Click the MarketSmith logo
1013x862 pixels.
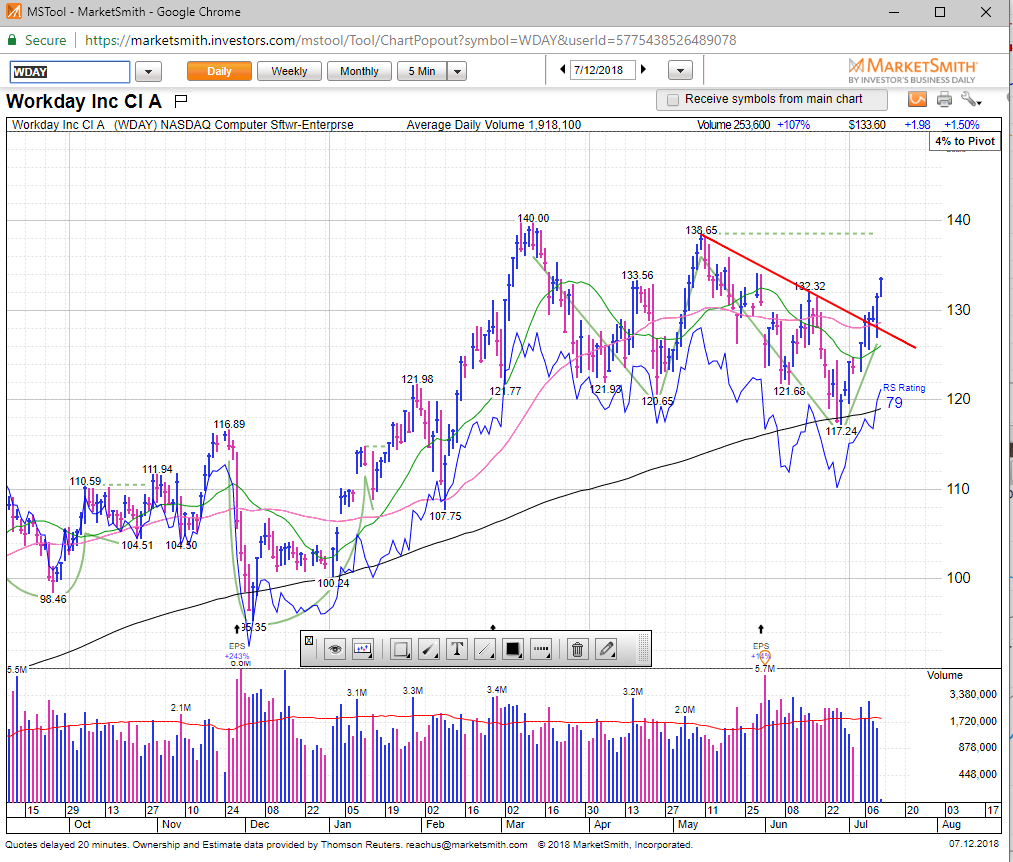click(912, 70)
